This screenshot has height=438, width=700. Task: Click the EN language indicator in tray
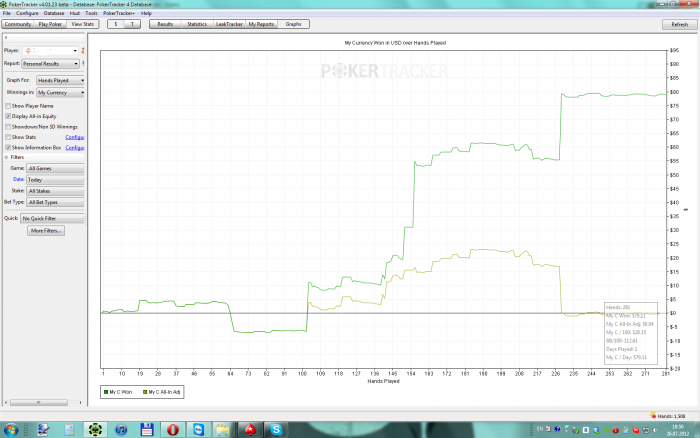540,429
